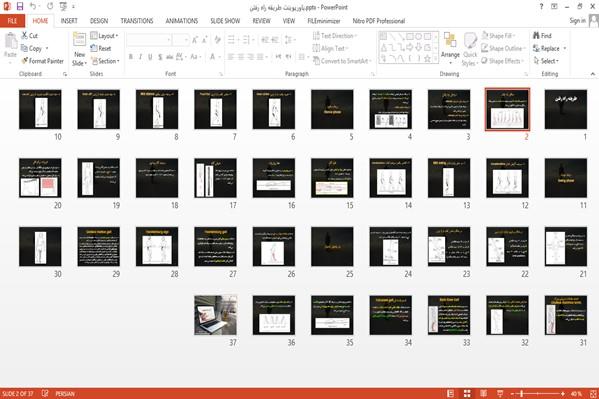Switch to DESIGN tab

tap(99, 21)
